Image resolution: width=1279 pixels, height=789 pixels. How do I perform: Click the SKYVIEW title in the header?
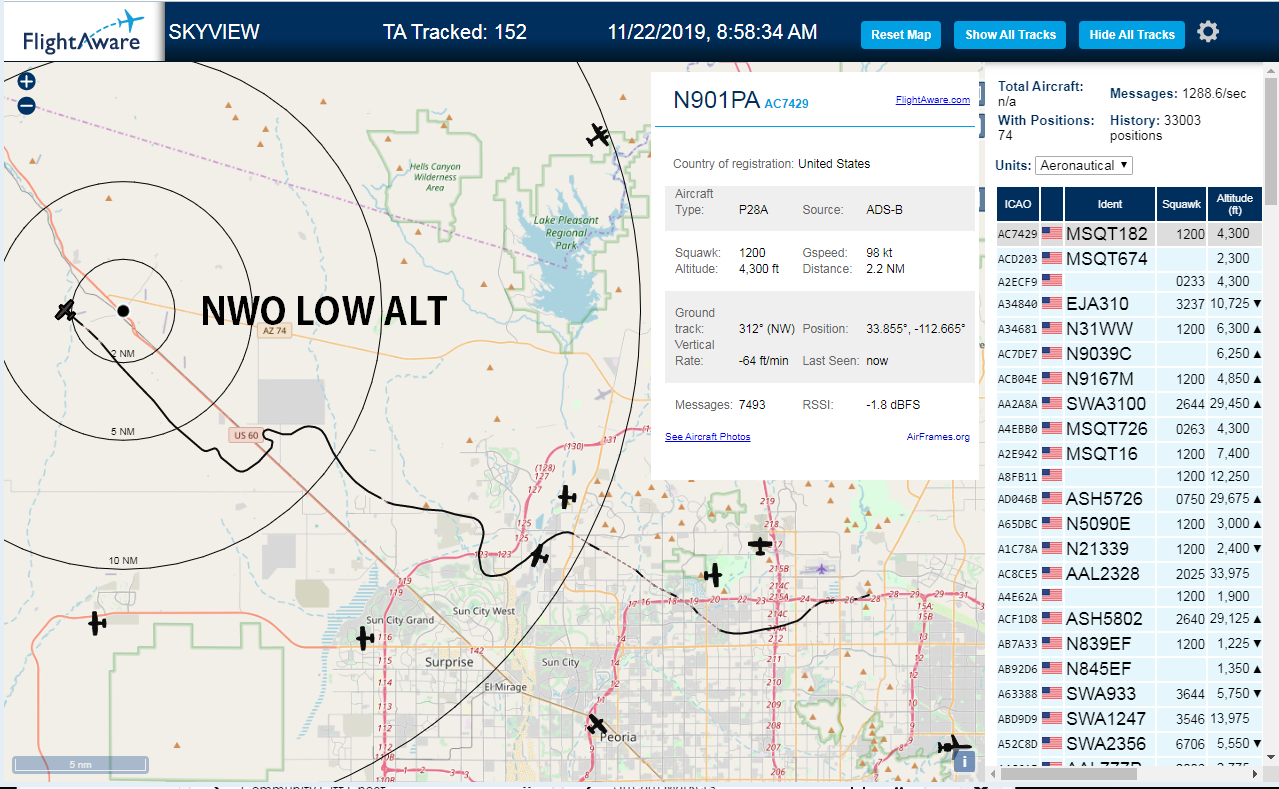[x=214, y=32]
